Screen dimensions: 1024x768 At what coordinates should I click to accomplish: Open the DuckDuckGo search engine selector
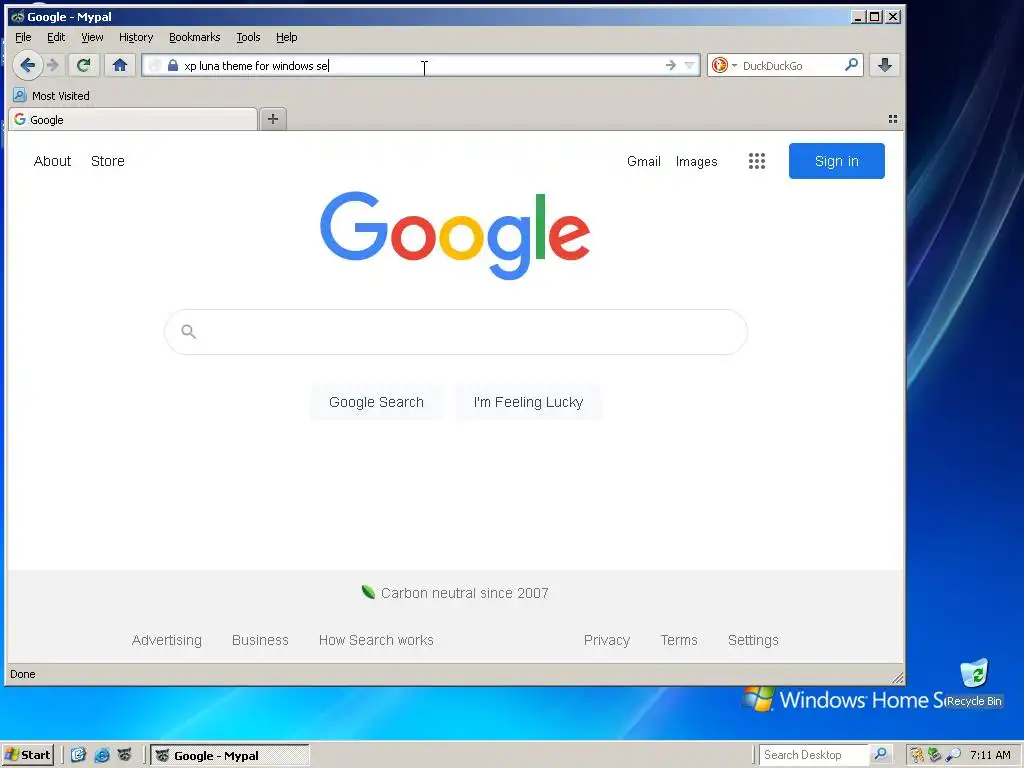pos(724,65)
